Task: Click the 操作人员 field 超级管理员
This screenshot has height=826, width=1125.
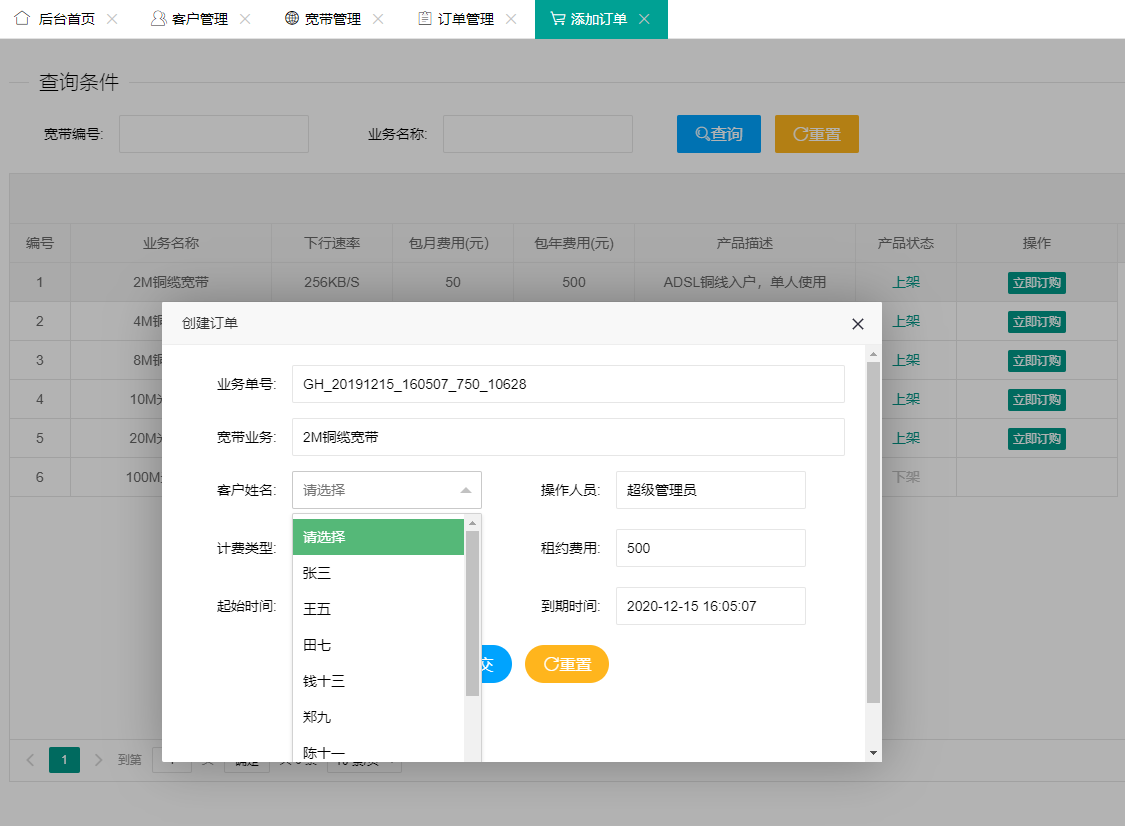Action: [x=710, y=490]
